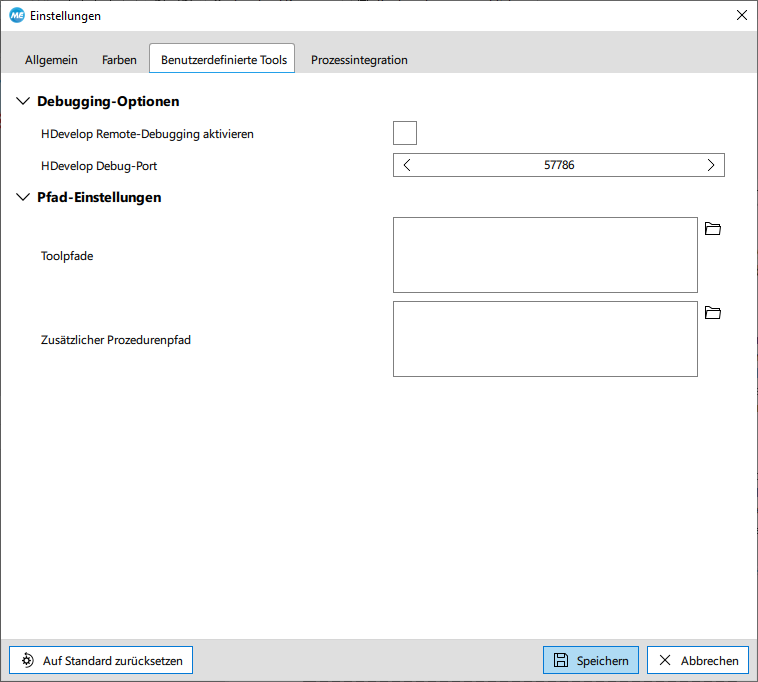Viewport: 758px width, 682px height.
Task: Decrease the HDevelop Debug-Port value
Action: (407, 165)
